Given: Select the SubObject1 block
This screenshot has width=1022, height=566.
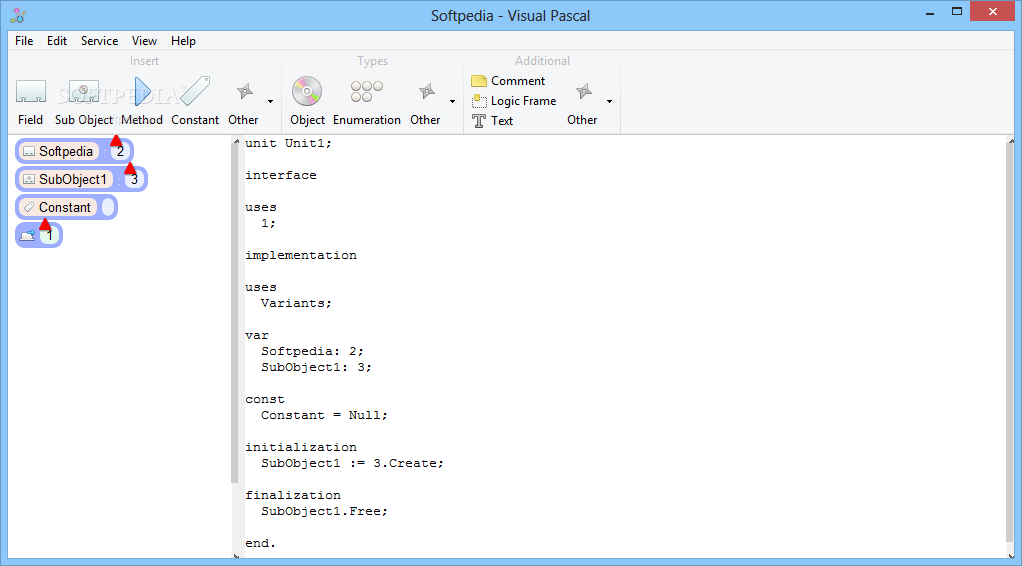Looking at the screenshot, I should point(65,179).
